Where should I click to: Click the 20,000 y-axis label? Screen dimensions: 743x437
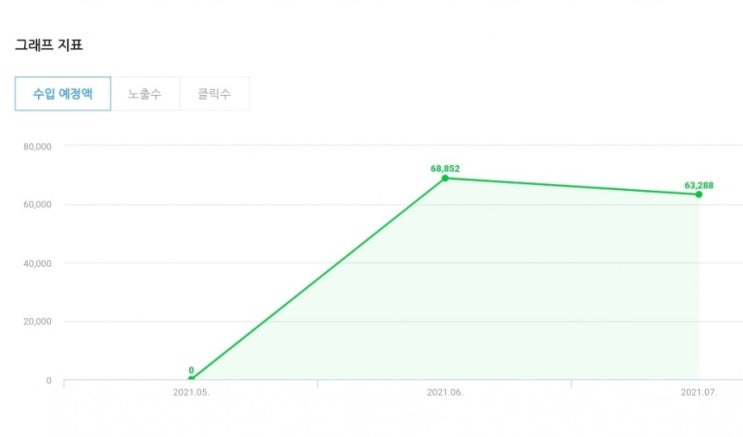click(x=38, y=322)
